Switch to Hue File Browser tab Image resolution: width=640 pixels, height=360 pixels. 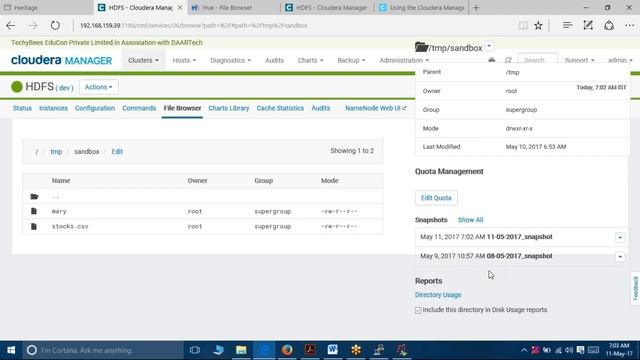233,7
